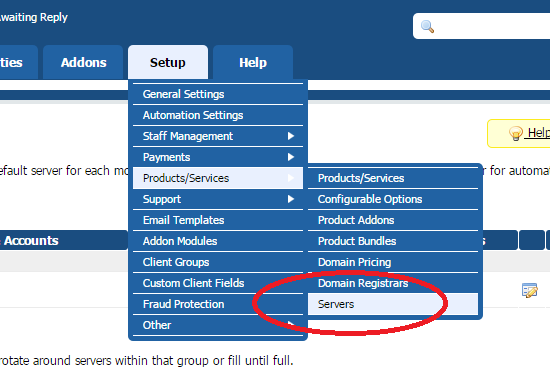Choose Servers in the submenu
Viewport: 550px width, 370px height.
(393, 304)
